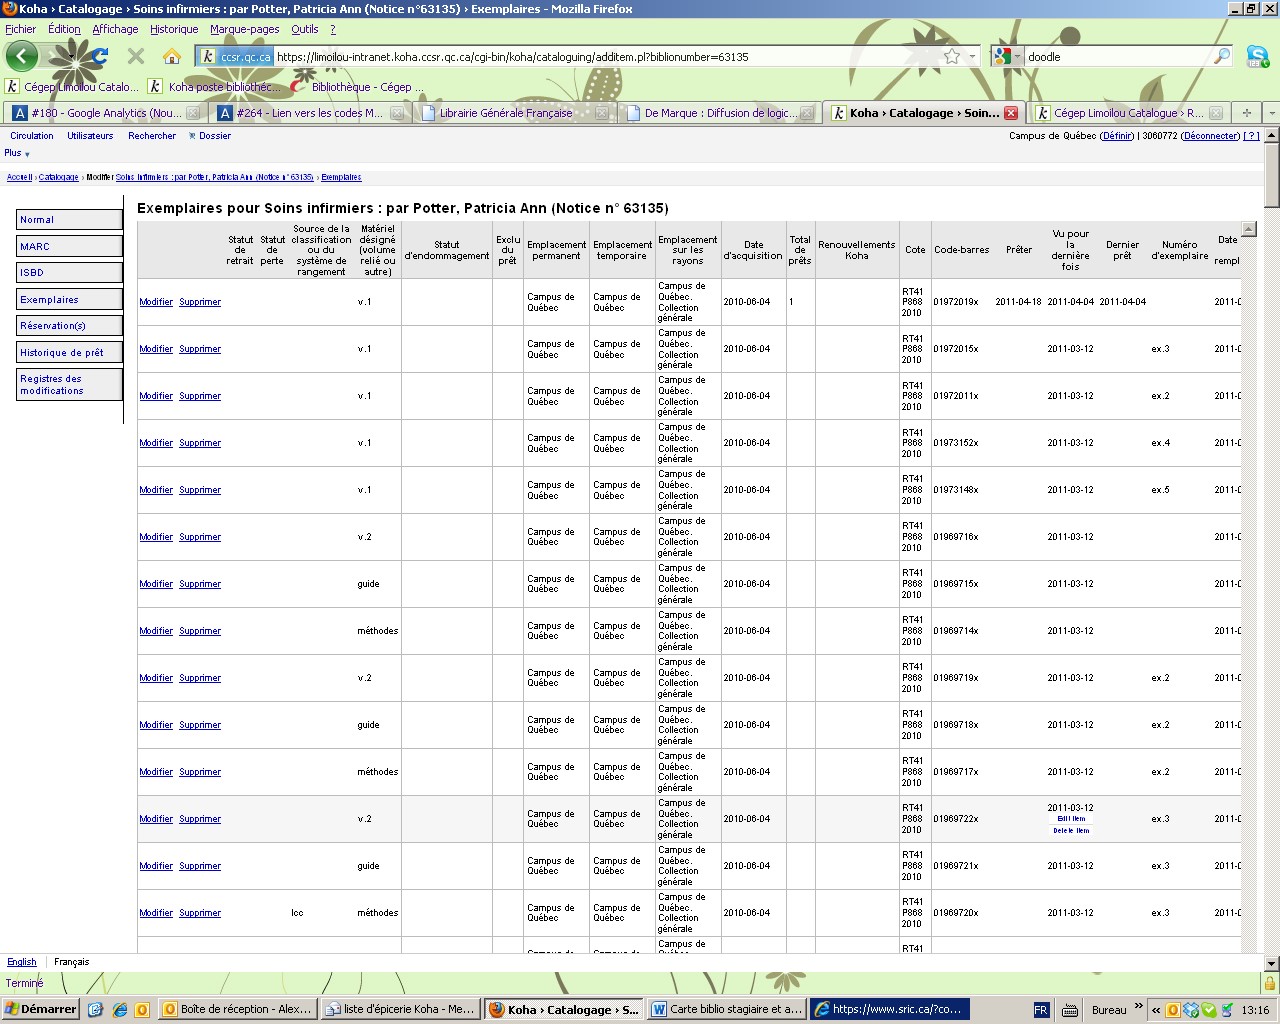The width and height of the screenshot is (1280, 1024).
Task: Click the search magnifier icon
Action: pos(1222,57)
